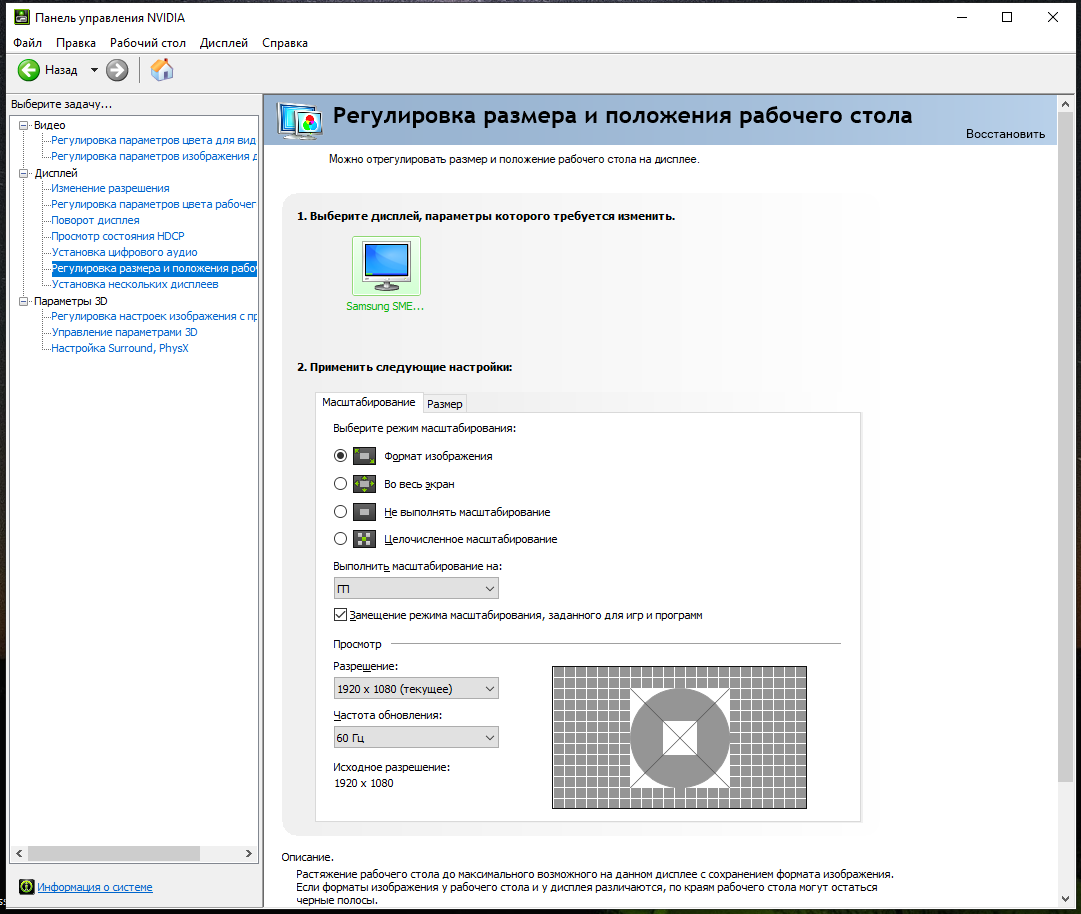
Task: Collapse the 'Видео' tree node
Action: click(x=23, y=125)
